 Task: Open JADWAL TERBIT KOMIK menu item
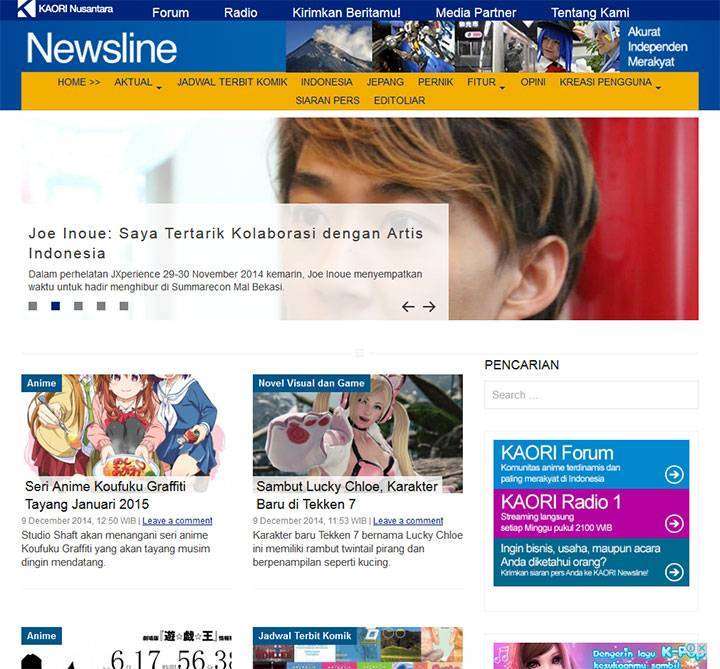tap(232, 82)
